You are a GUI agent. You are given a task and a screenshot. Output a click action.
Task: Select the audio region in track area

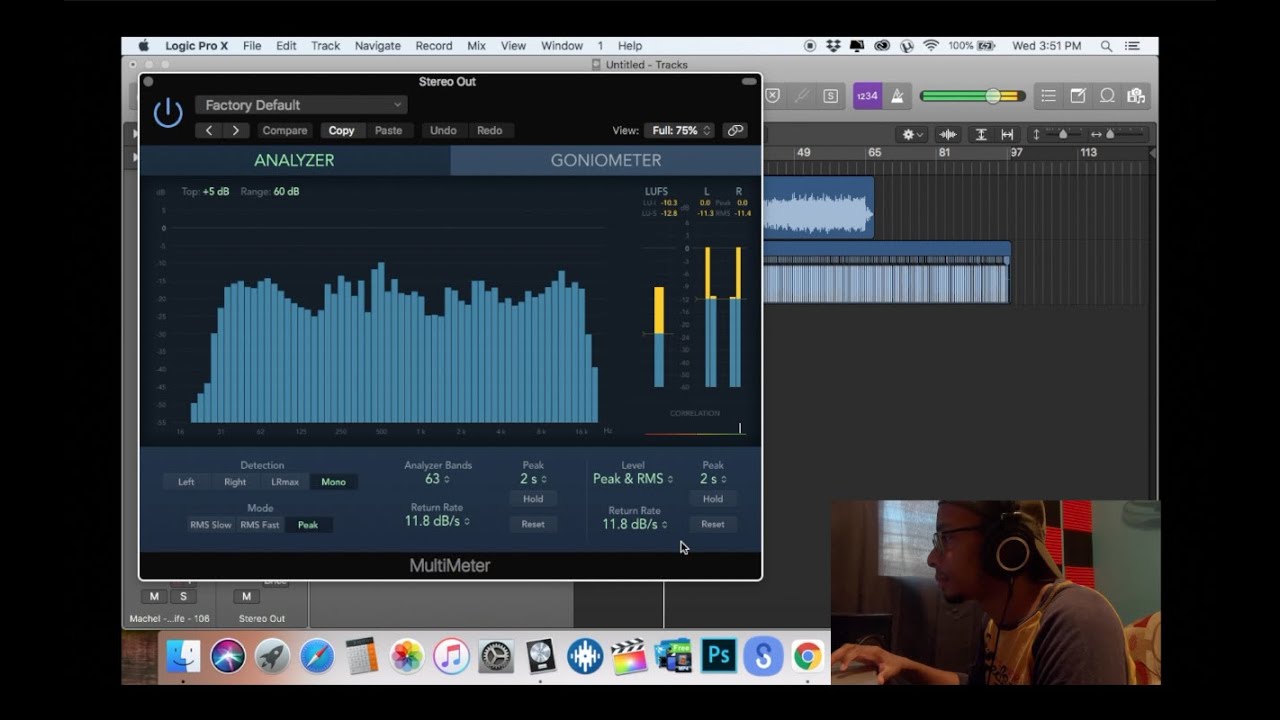point(818,208)
